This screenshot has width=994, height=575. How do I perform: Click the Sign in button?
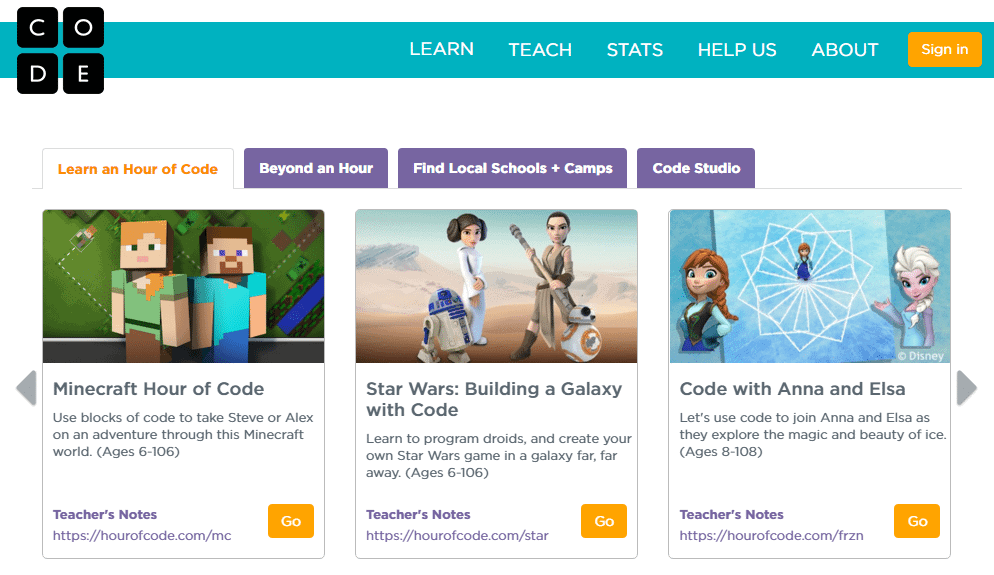tap(945, 49)
